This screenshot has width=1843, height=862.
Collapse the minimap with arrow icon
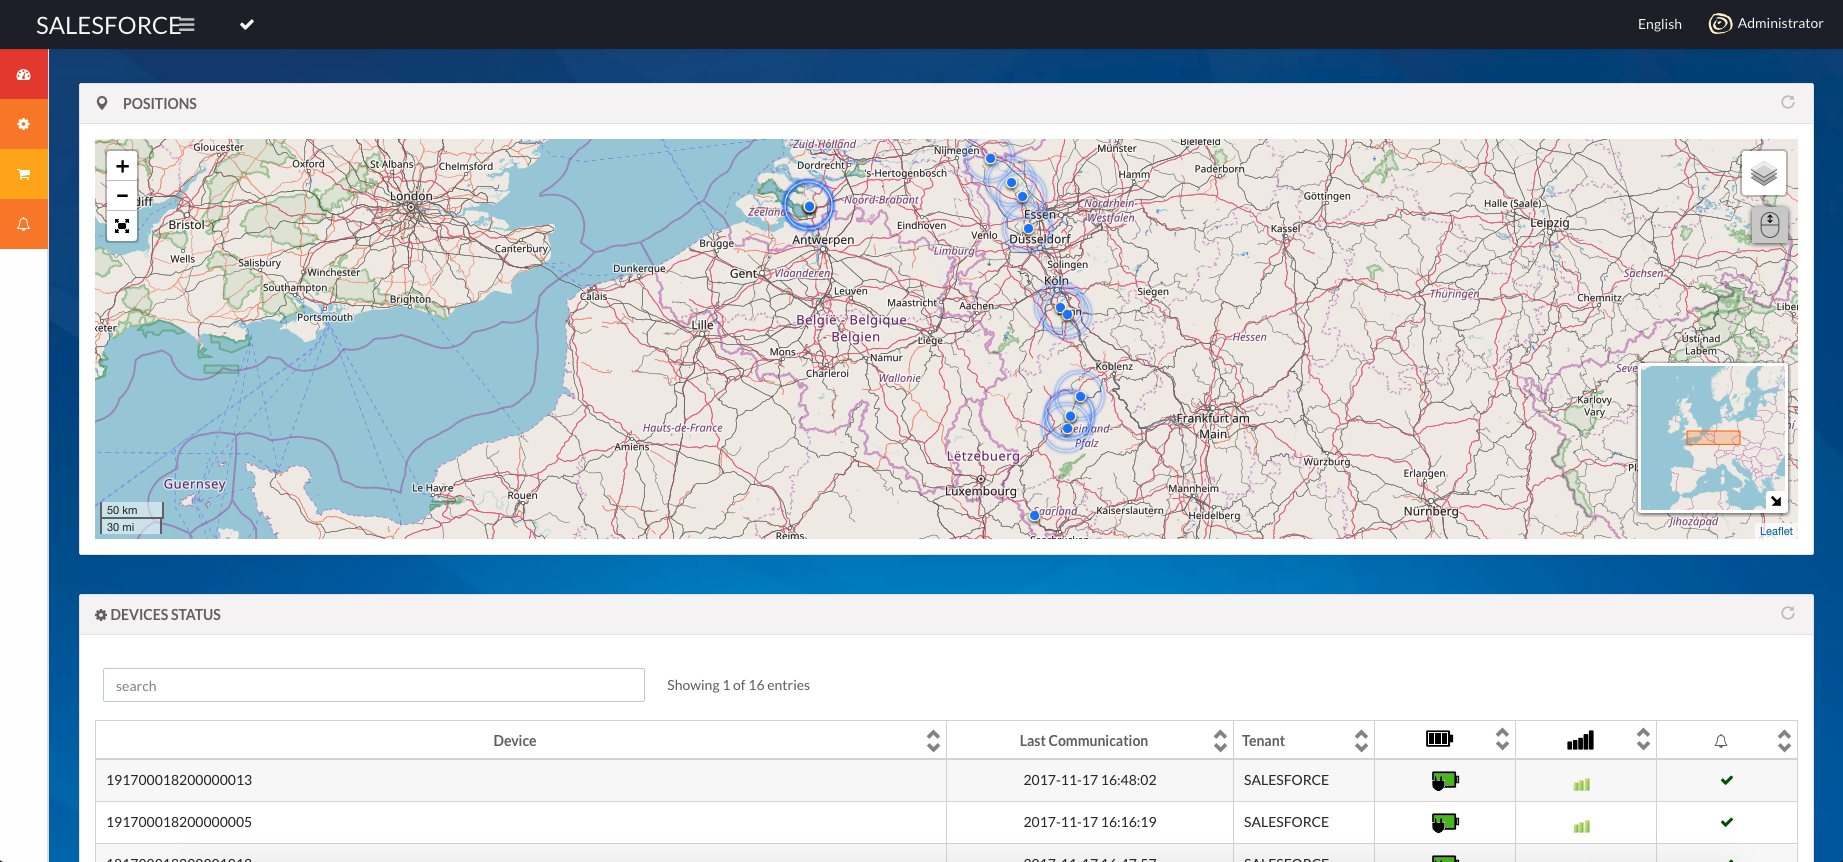pyautogui.click(x=1775, y=501)
